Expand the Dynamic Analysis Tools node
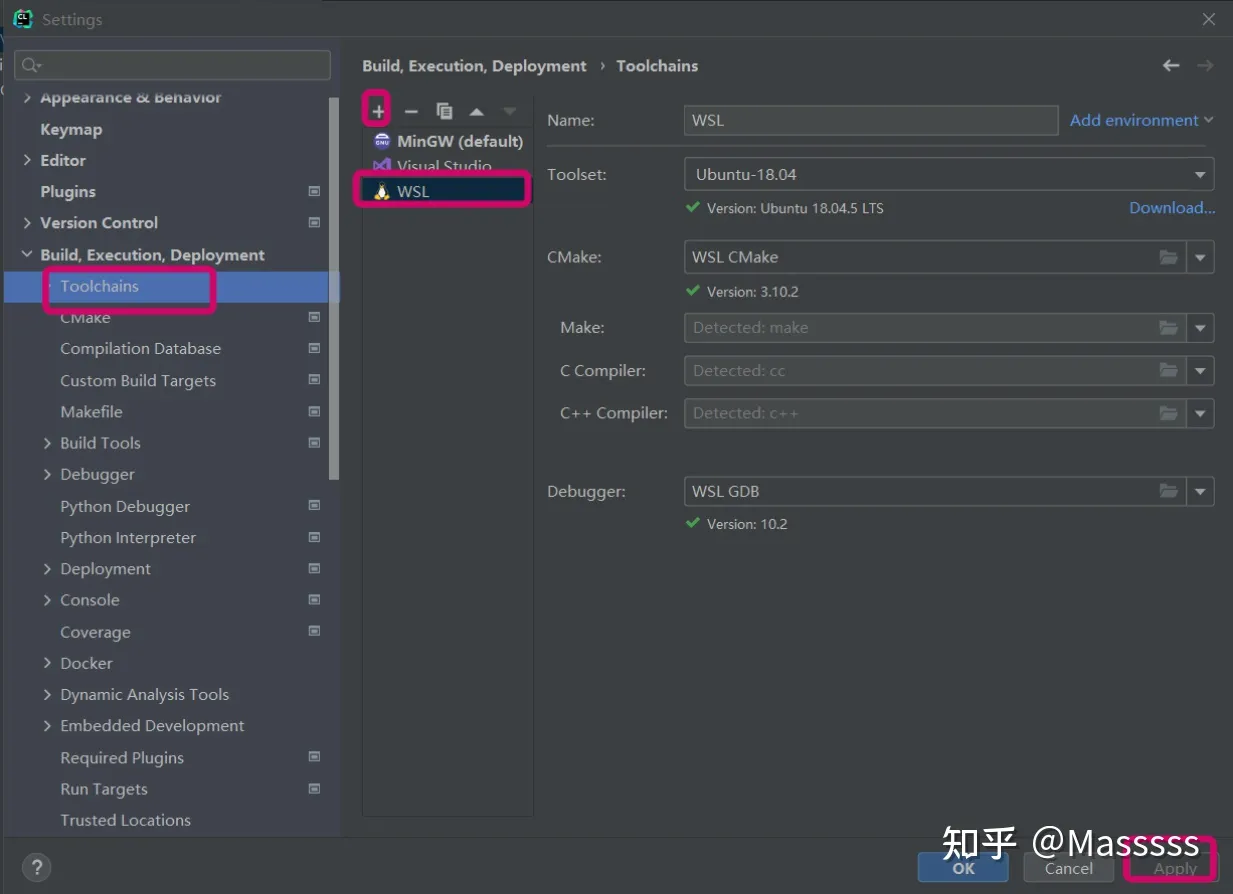Viewport: 1233px width, 894px height. click(47, 694)
